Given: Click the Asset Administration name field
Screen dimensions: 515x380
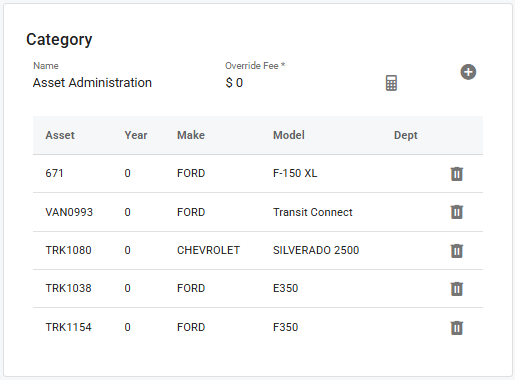Looking at the screenshot, I should (x=92, y=83).
